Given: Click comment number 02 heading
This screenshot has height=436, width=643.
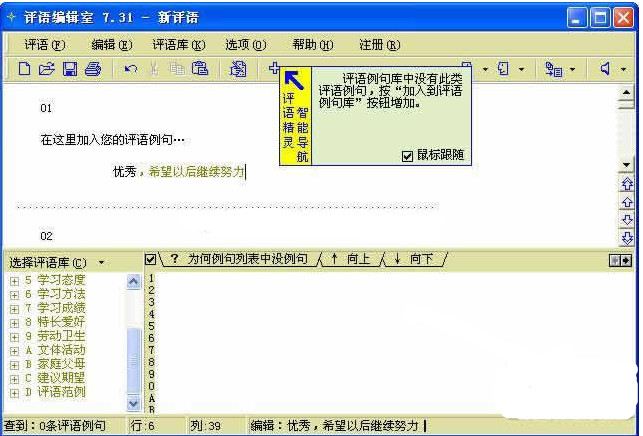Looking at the screenshot, I should [46, 236].
